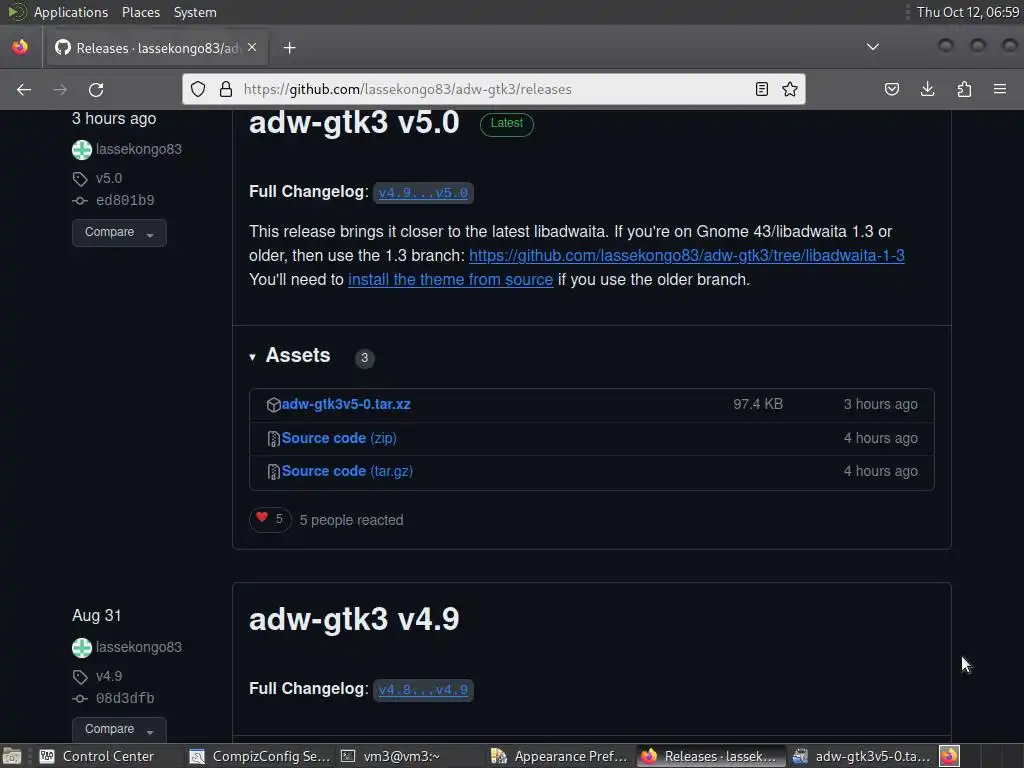Open commit 08d3dfb
The width and height of the screenshot is (1024, 768).
pos(125,698)
